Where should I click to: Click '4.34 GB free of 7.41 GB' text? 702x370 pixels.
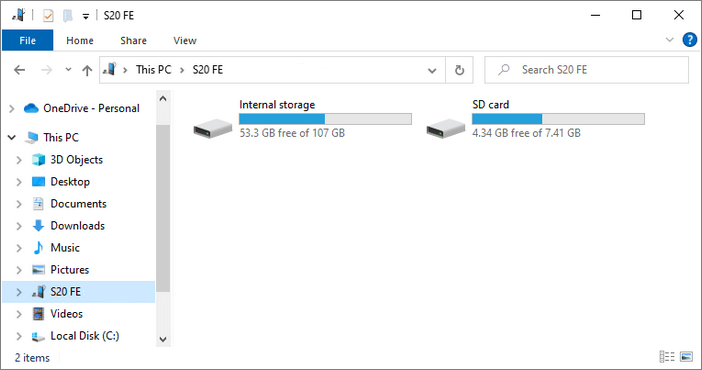526,133
